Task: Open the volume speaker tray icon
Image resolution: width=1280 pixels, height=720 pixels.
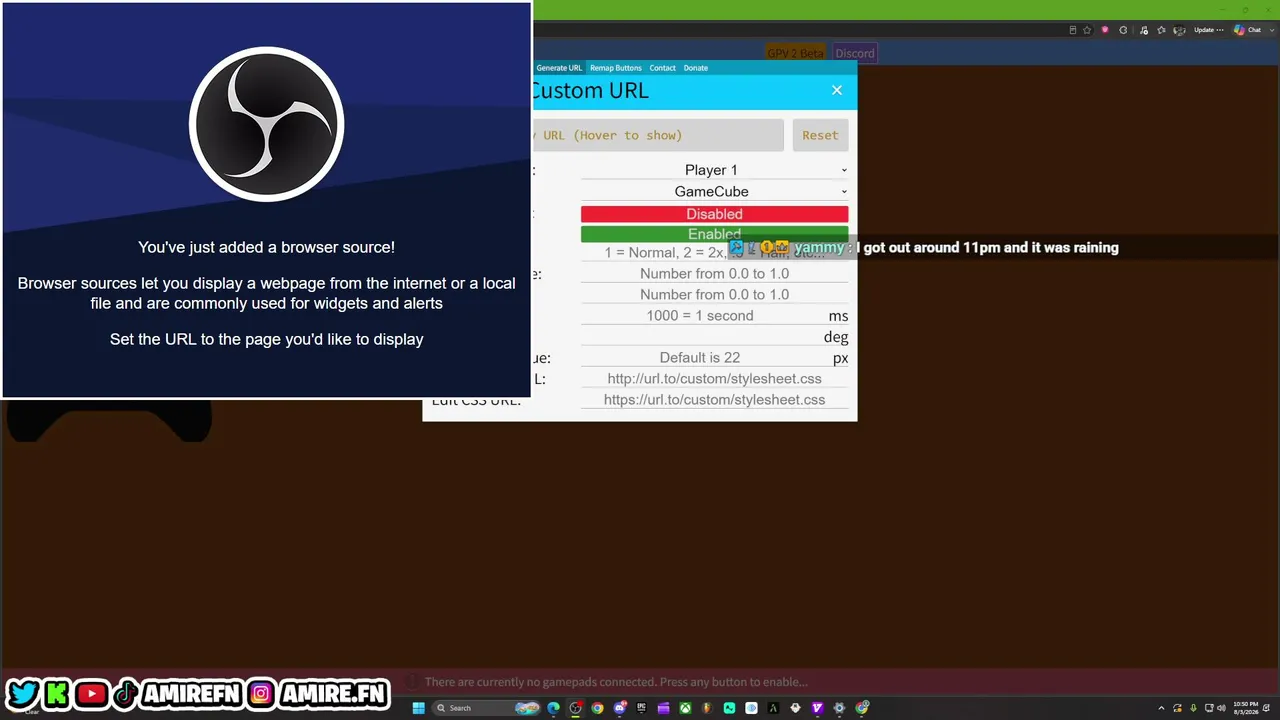Action: (x=1223, y=708)
